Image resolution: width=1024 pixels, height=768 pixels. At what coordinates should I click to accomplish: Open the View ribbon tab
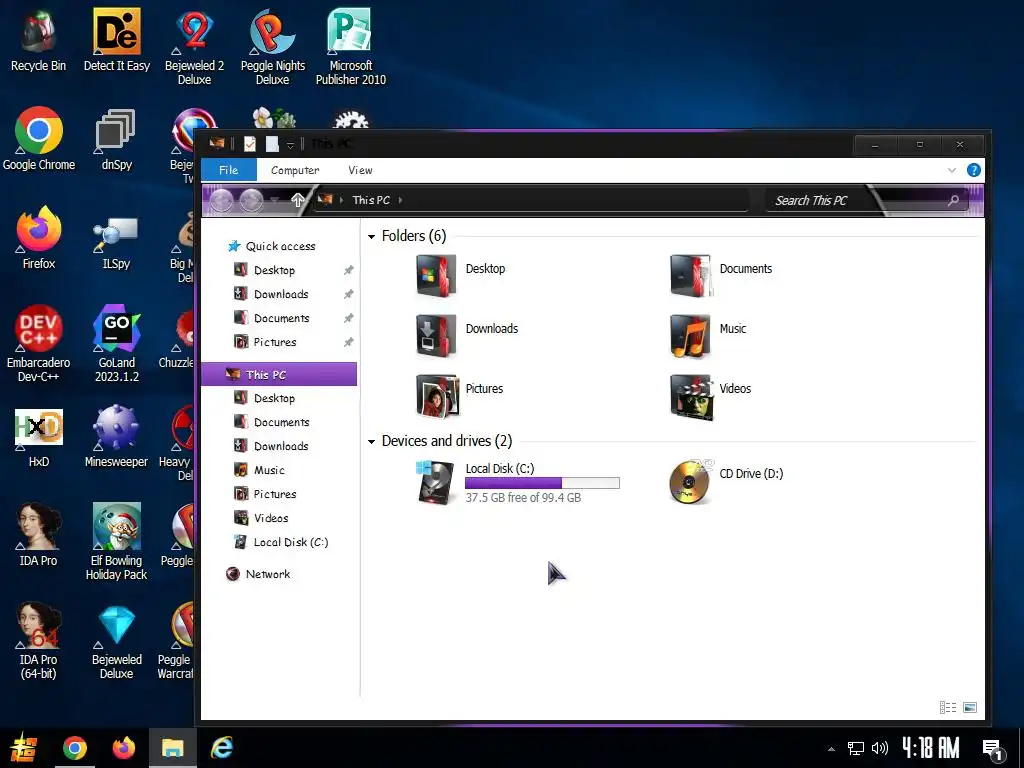pyautogui.click(x=360, y=170)
